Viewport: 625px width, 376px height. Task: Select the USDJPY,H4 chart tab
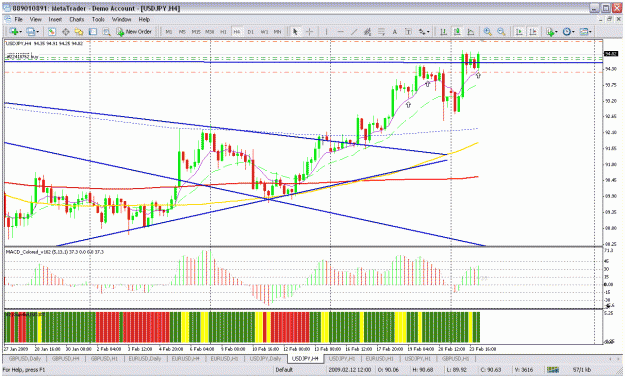(x=305, y=358)
